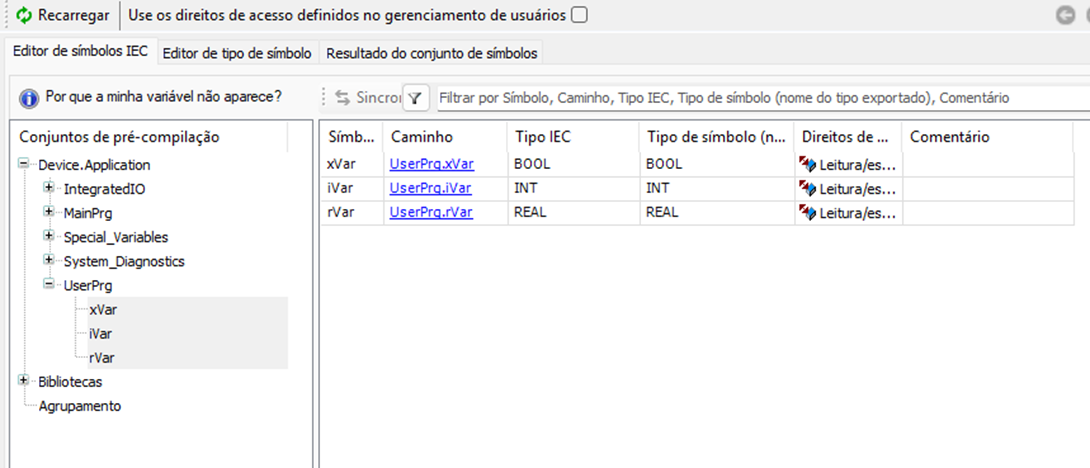Image resolution: width=1090 pixels, height=468 pixels.
Task: Click access rights icon for rVar
Action: pos(807,212)
